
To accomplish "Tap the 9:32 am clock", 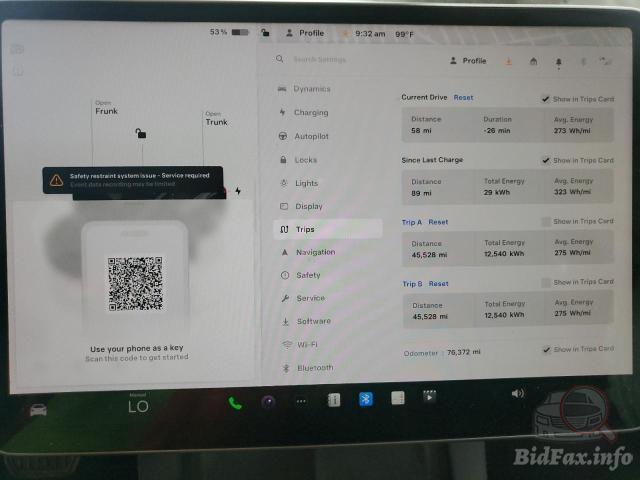I will (370, 33).
